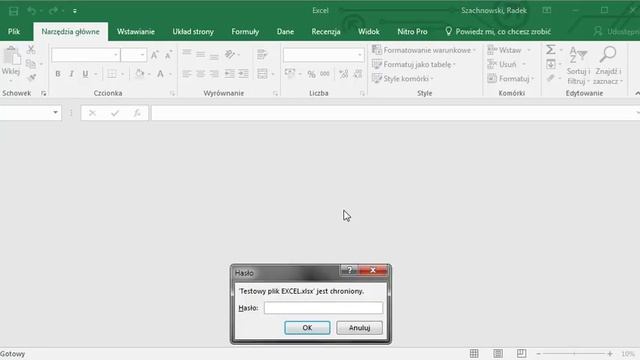Click the Format Painter brush icon
The image size is (640, 360).
(31, 78)
